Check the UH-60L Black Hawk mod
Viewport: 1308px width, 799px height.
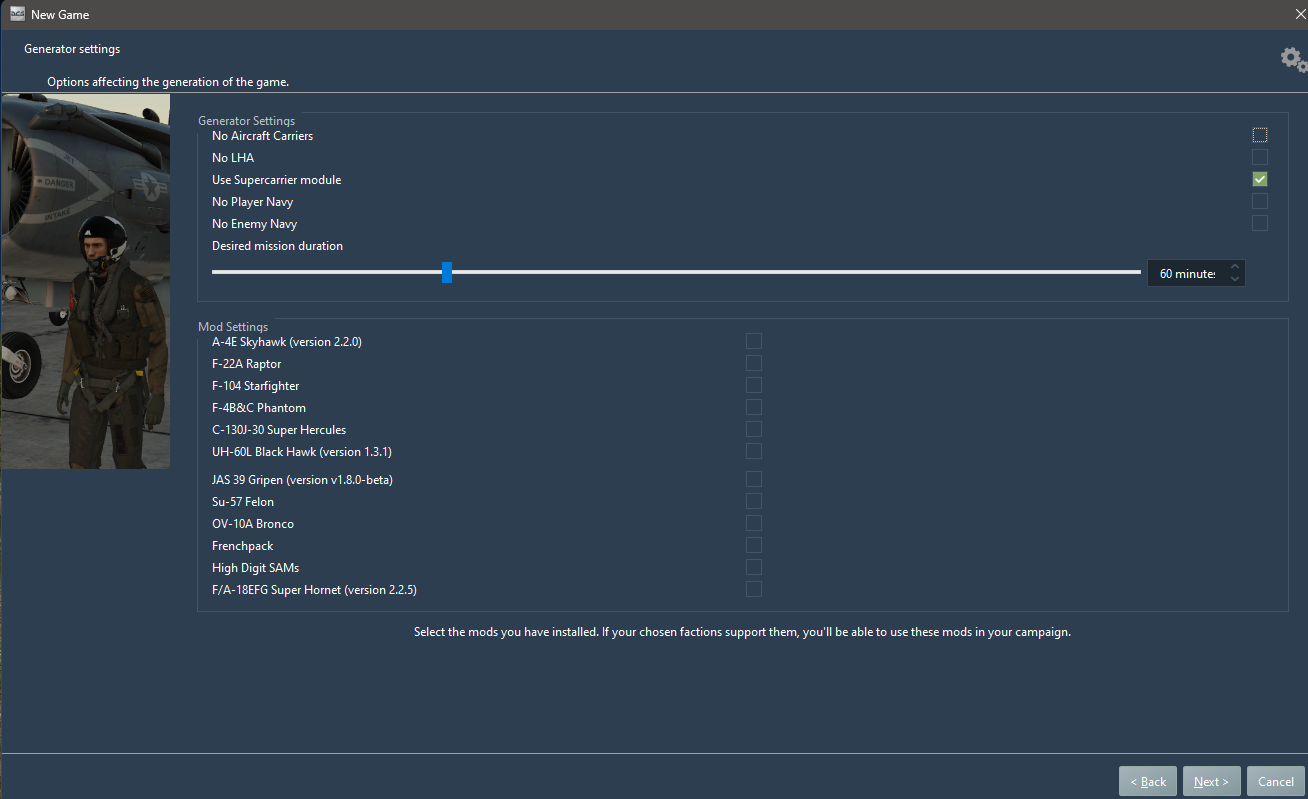pos(754,451)
